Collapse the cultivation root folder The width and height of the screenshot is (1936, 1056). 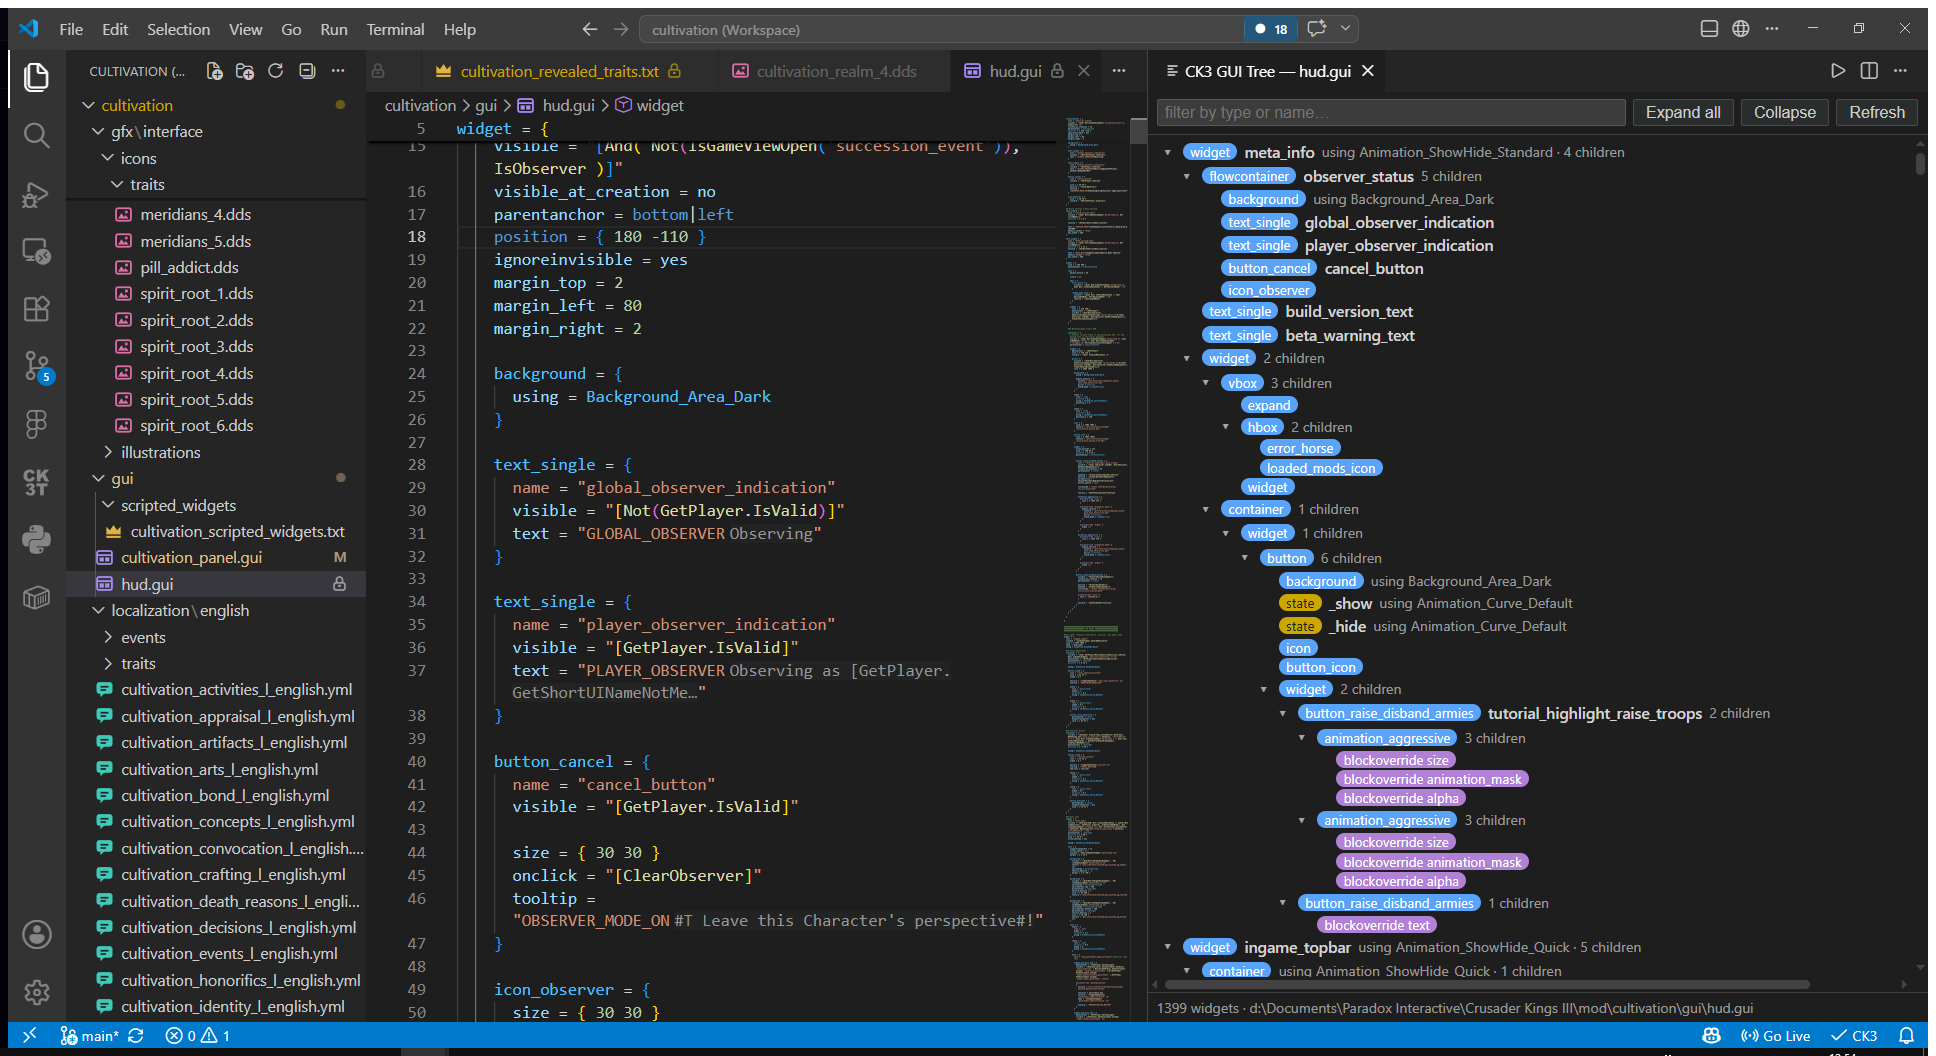tap(88, 105)
